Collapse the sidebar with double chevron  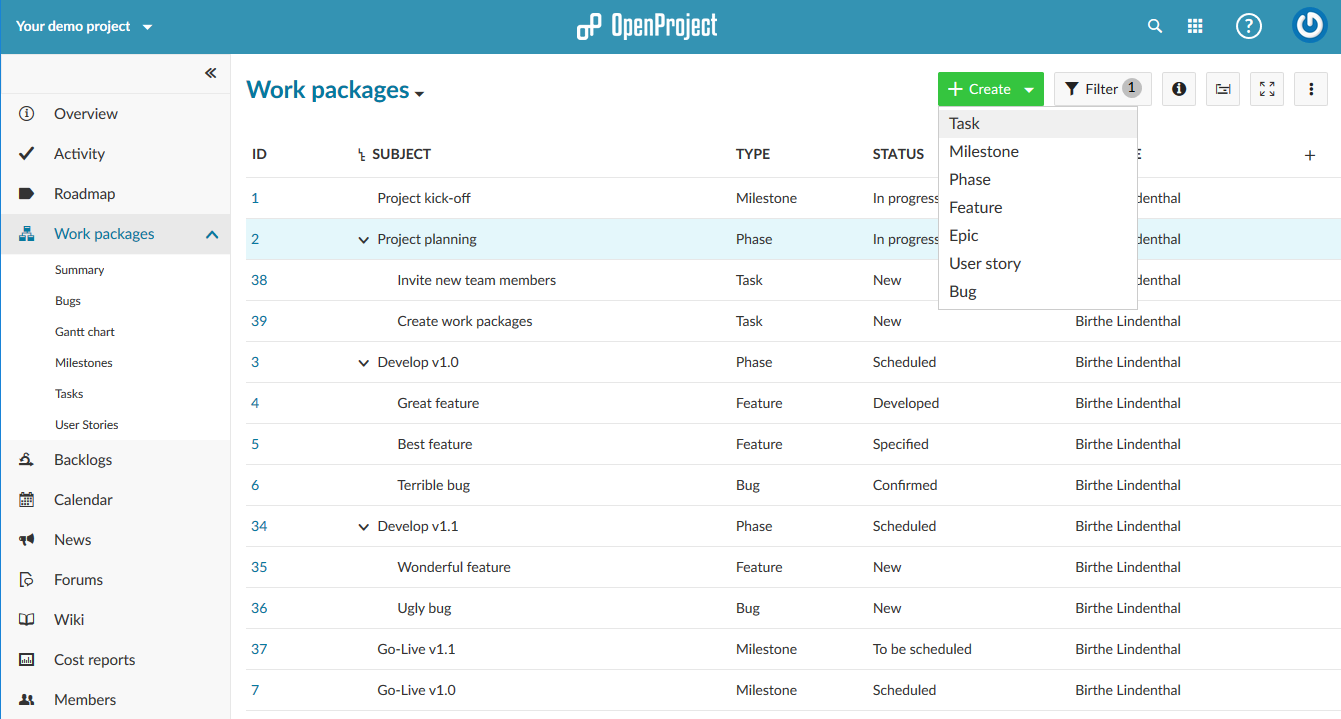tap(210, 73)
